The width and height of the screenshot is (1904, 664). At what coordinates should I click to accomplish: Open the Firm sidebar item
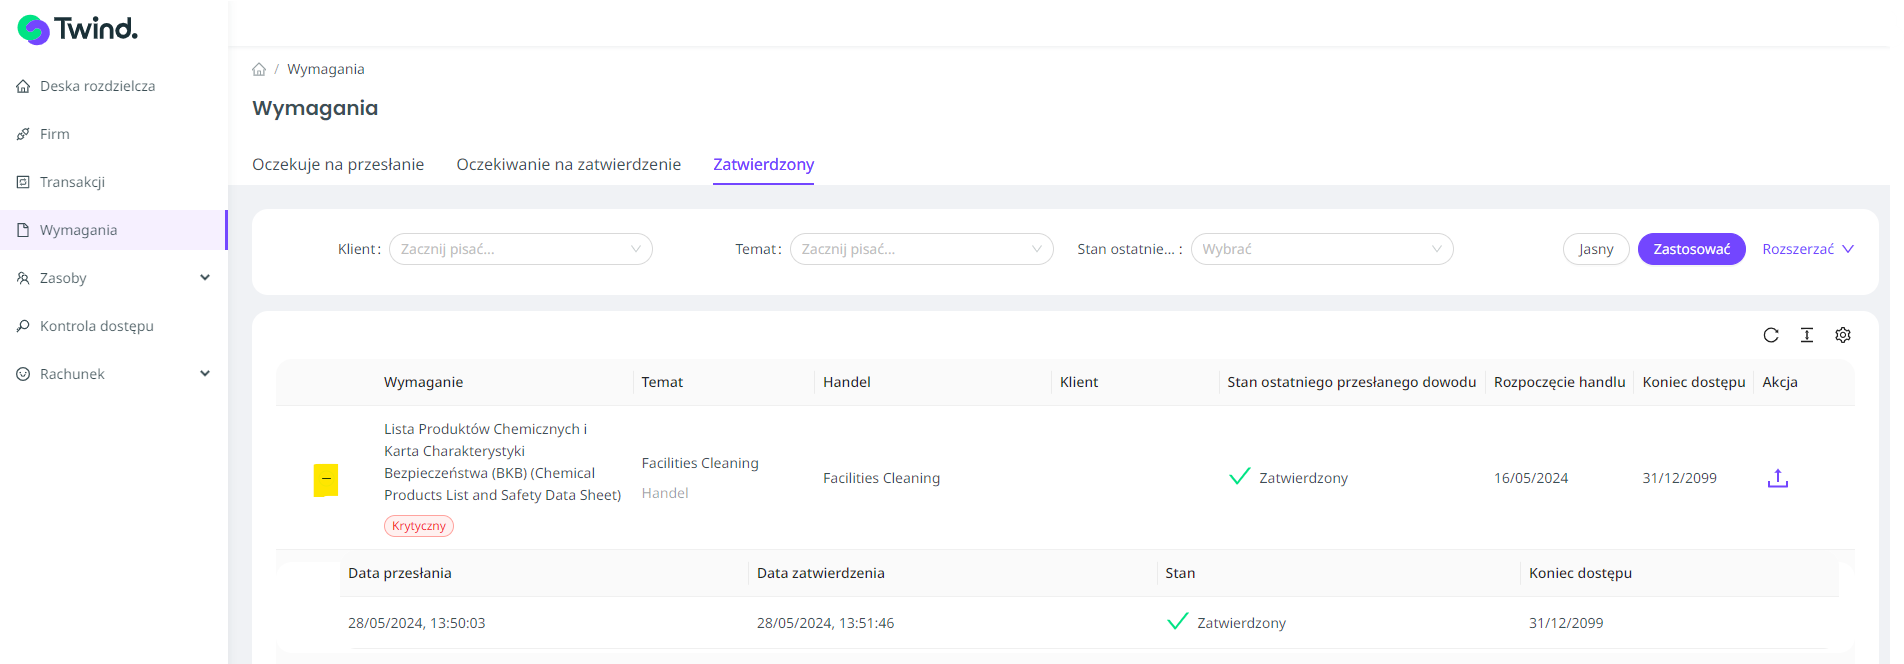click(113, 134)
